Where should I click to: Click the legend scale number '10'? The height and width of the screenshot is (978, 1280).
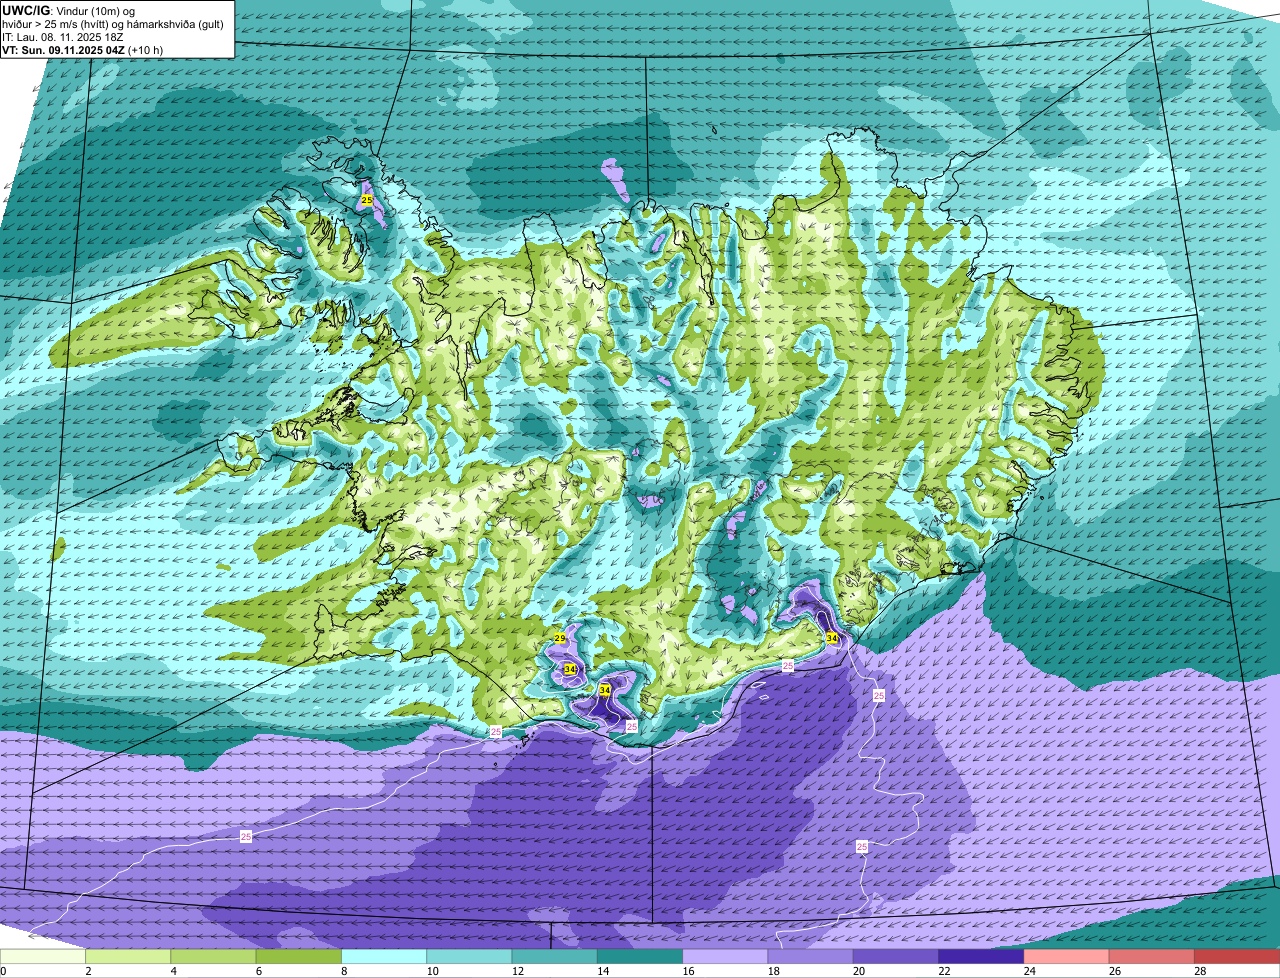pos(431,971)
